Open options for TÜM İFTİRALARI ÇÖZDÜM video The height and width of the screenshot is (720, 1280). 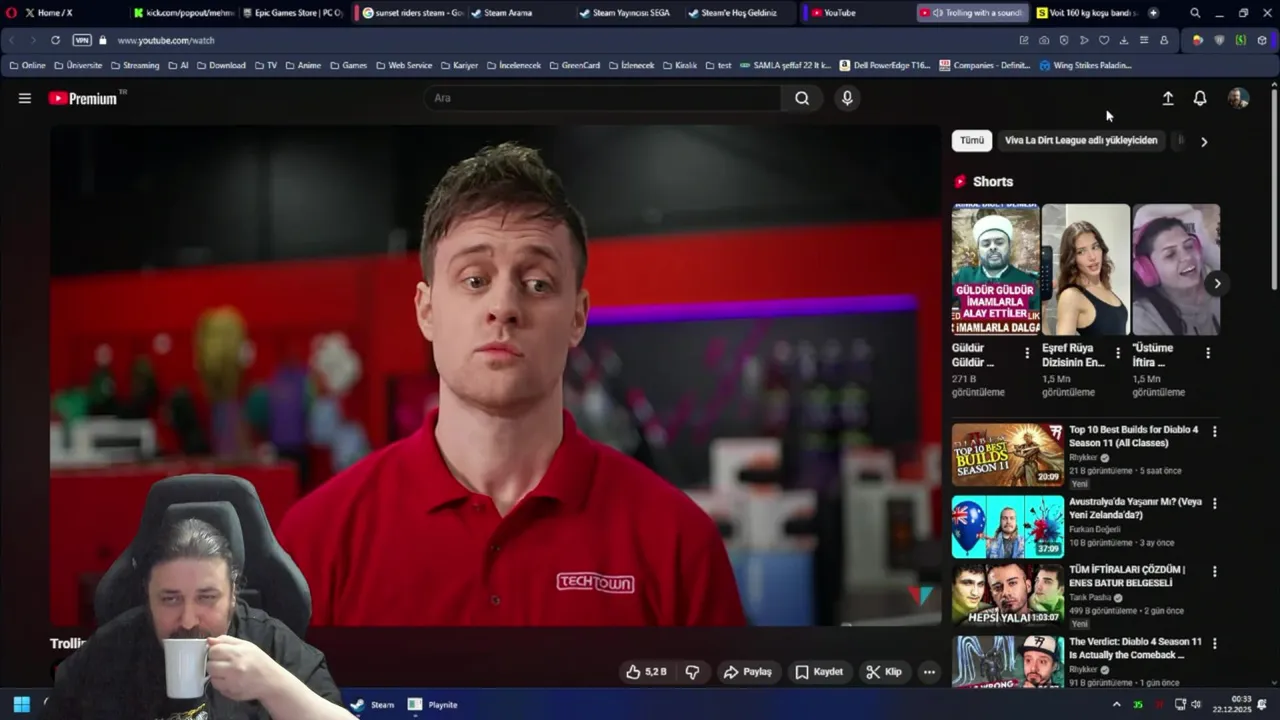pyautogui.click(x=1215, y=572)
